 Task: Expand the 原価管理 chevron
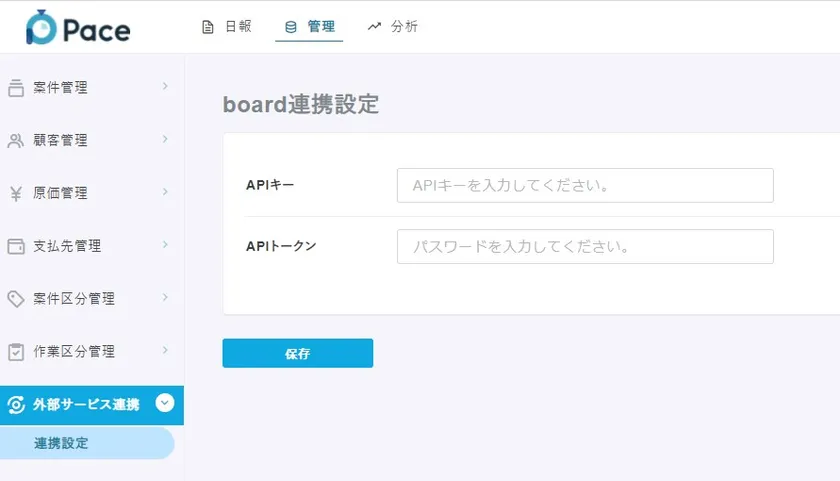[x=165, y=192]
